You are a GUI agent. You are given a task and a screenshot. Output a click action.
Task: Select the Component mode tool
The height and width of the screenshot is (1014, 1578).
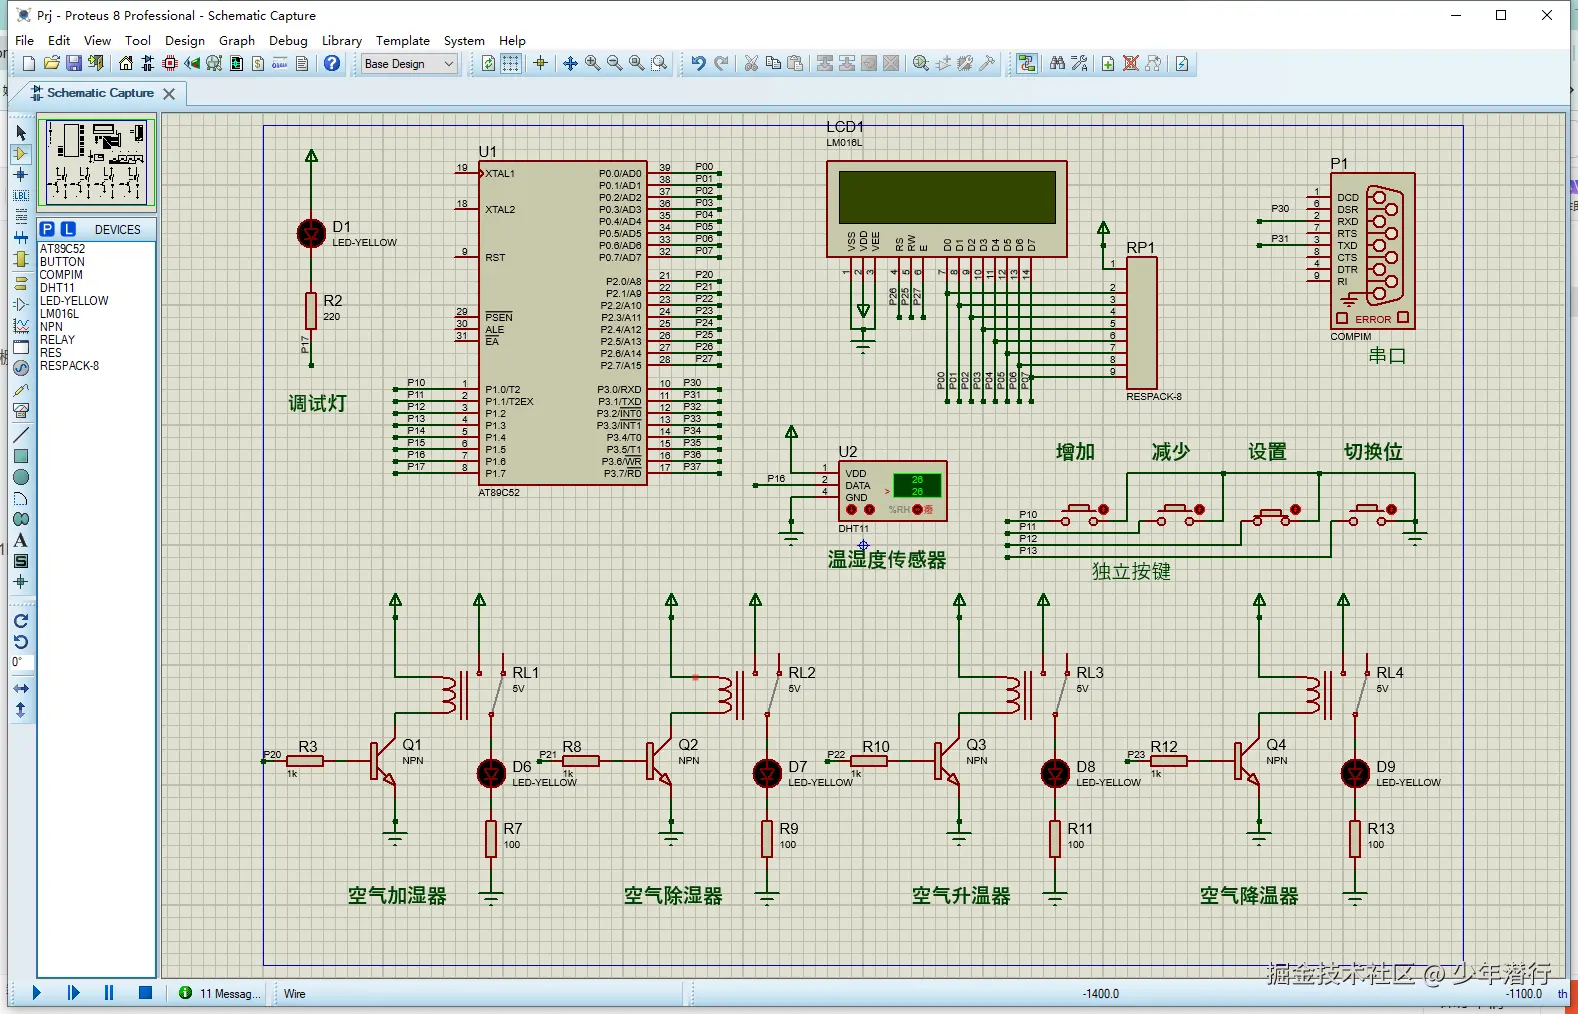pyautogui.click(x=21, y=154)
